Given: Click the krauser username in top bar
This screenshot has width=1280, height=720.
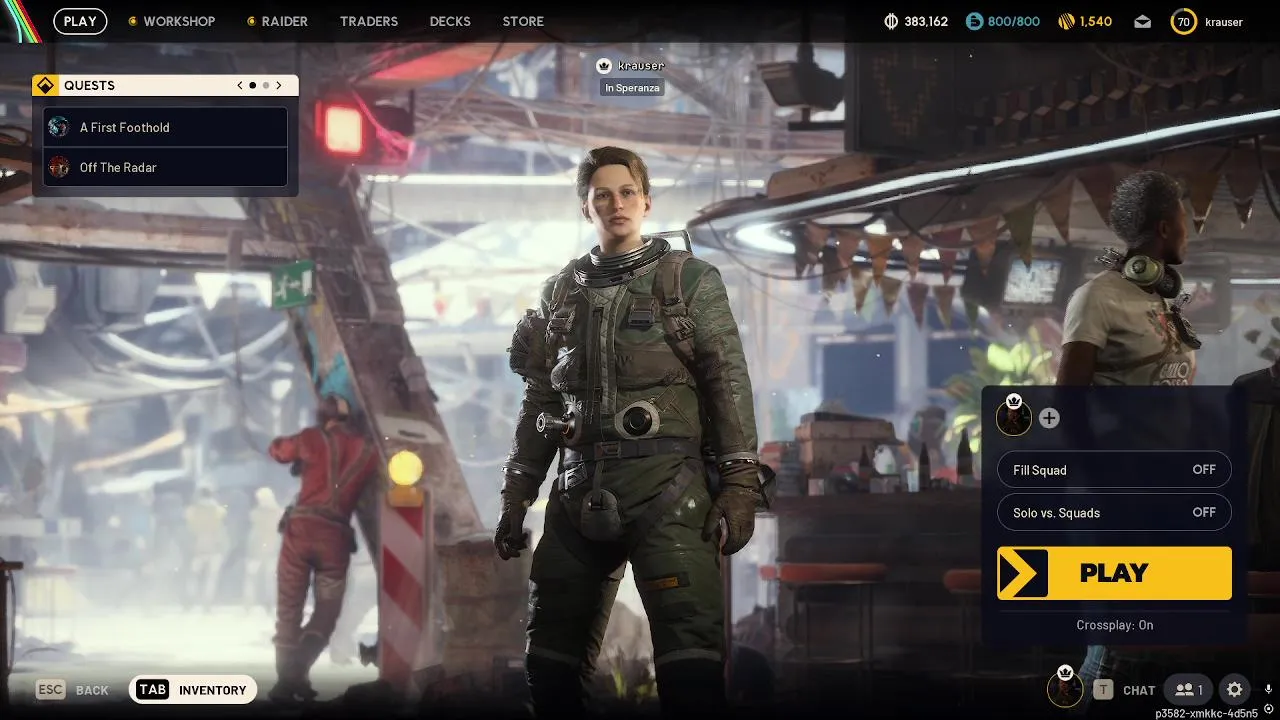Looking at the screenshot, I should point(1222,21).
